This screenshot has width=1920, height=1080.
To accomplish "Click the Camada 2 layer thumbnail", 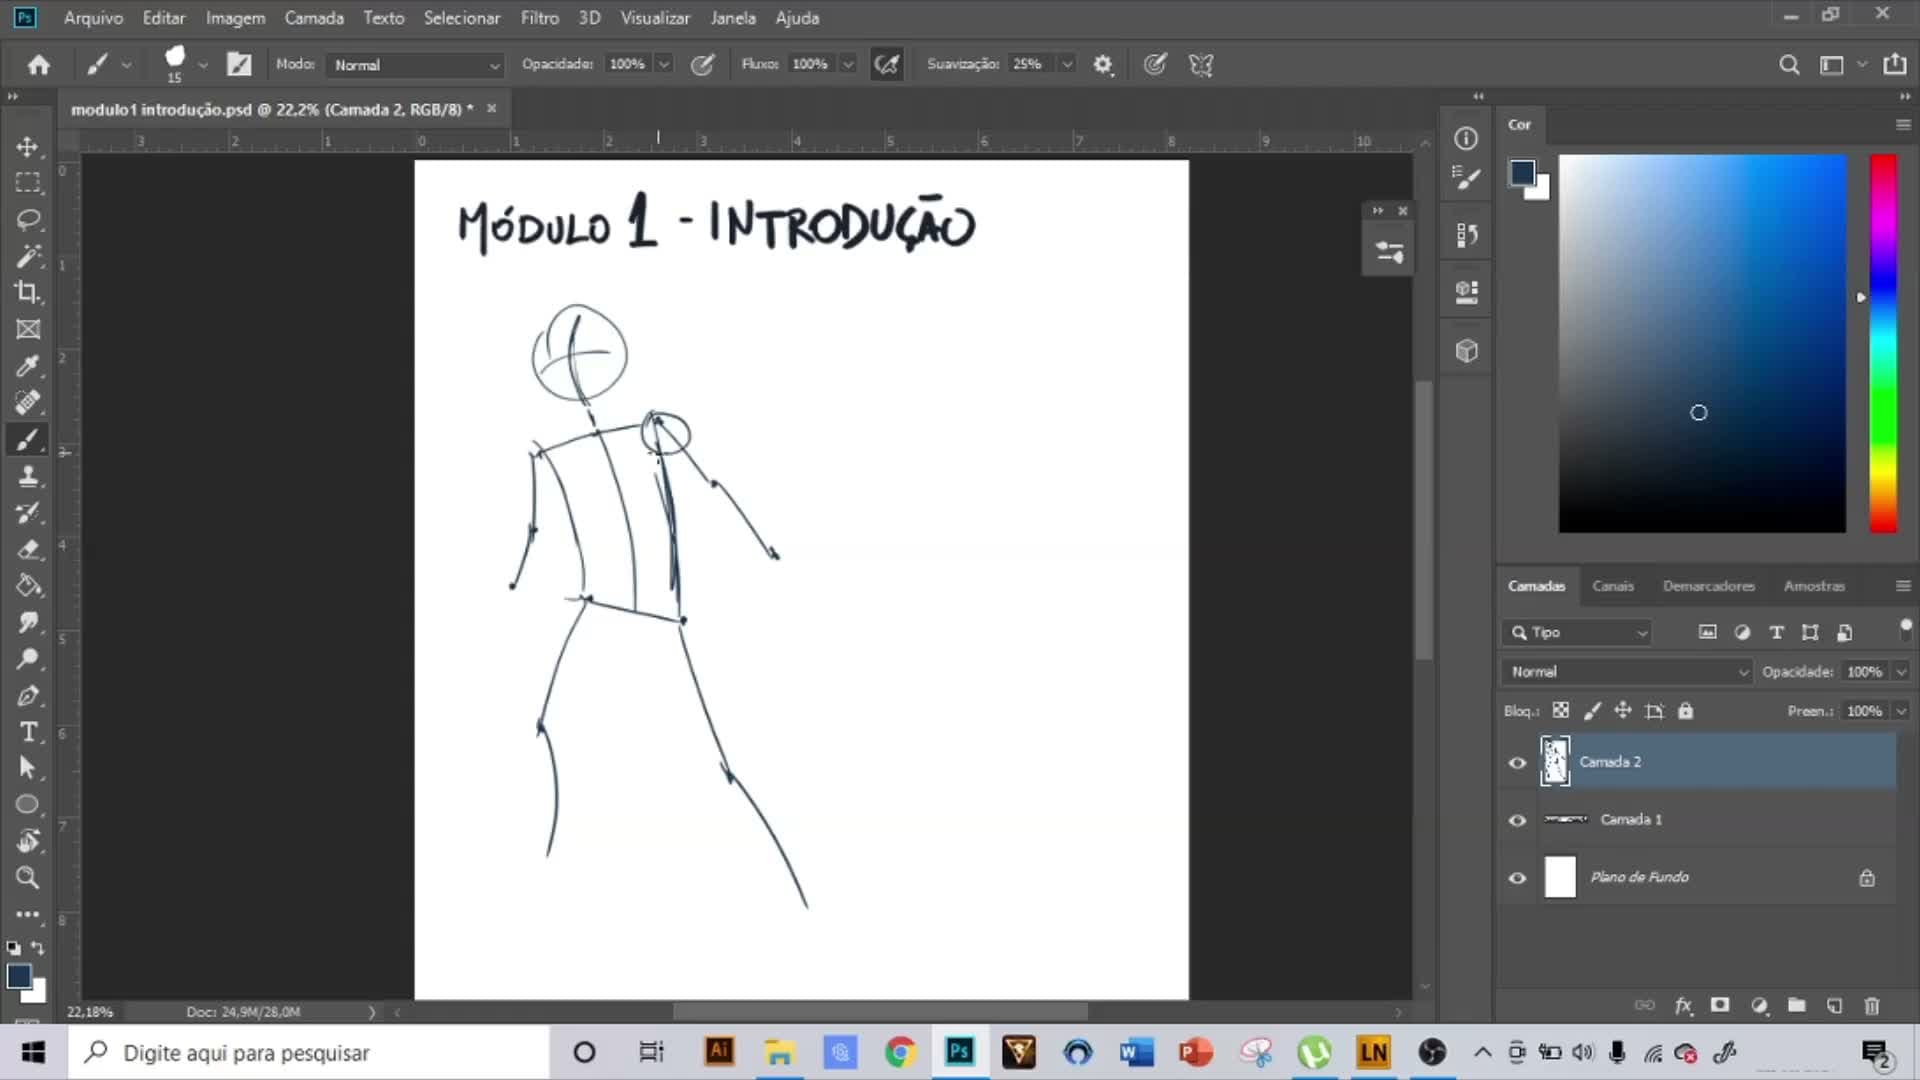I will coord(1555,761).
